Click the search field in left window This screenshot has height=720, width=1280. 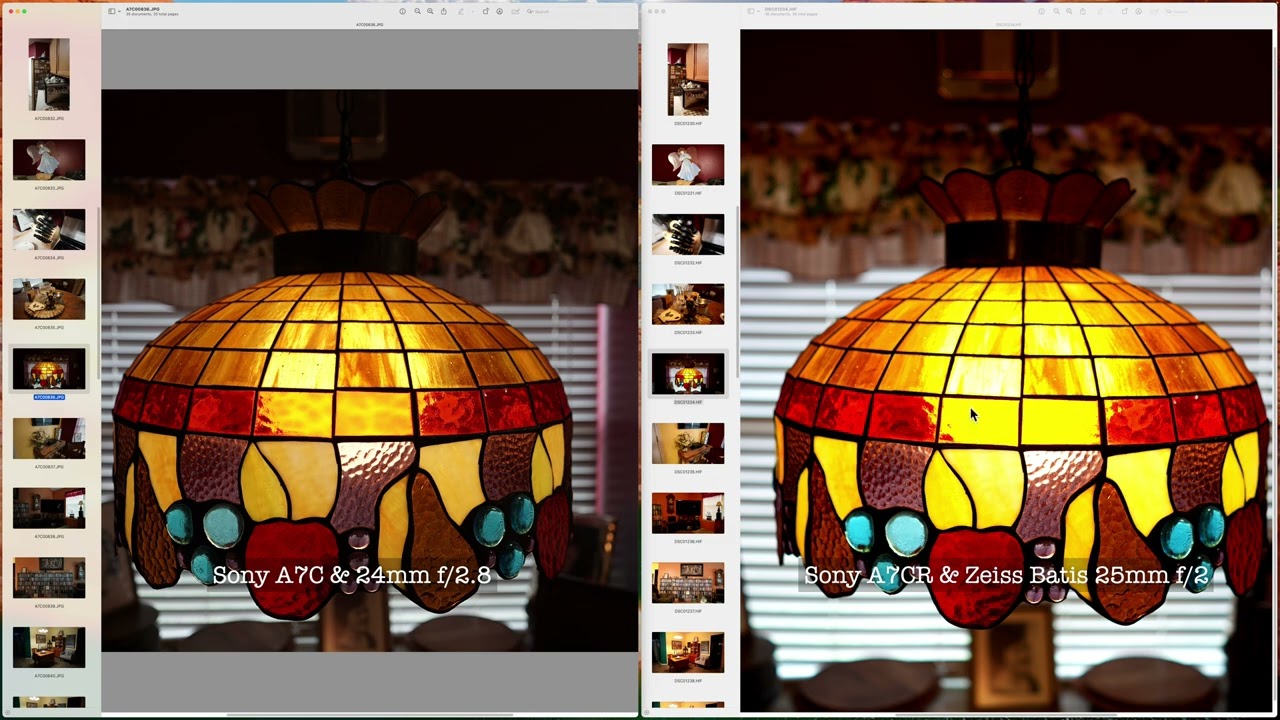coord(580,11)
